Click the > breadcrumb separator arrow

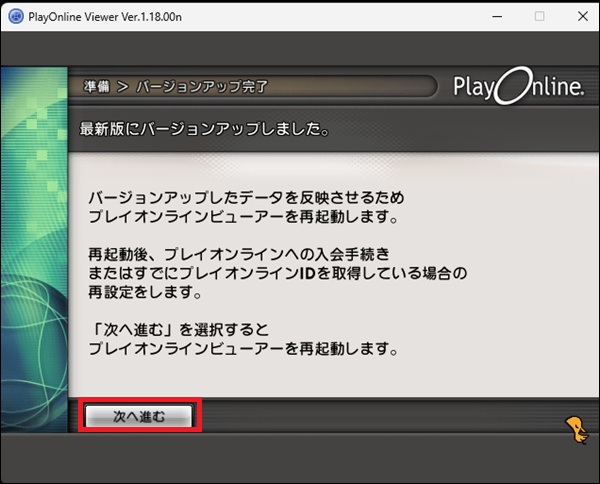click(123, 87)
